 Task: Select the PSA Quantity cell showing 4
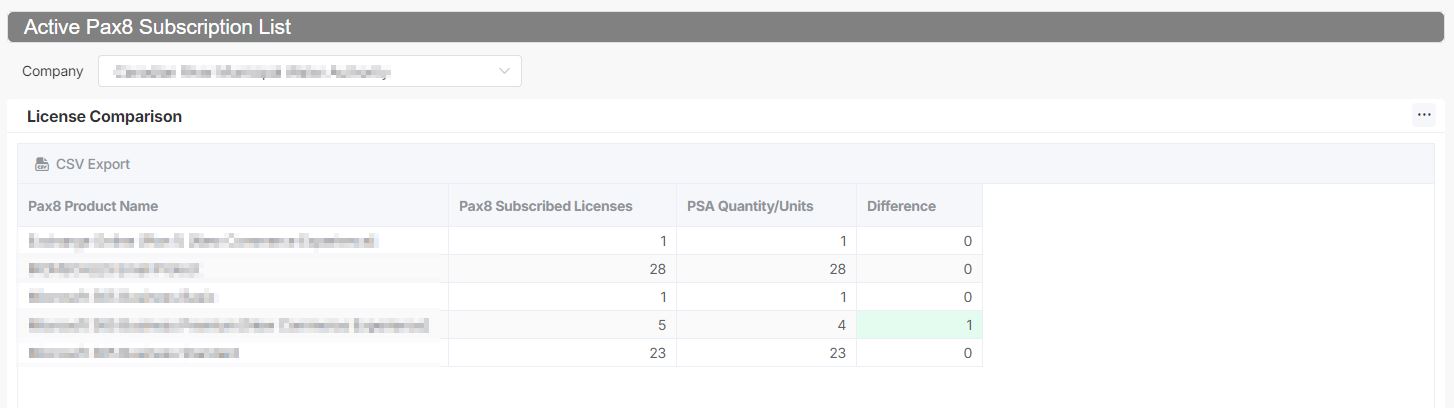[766, 325]
